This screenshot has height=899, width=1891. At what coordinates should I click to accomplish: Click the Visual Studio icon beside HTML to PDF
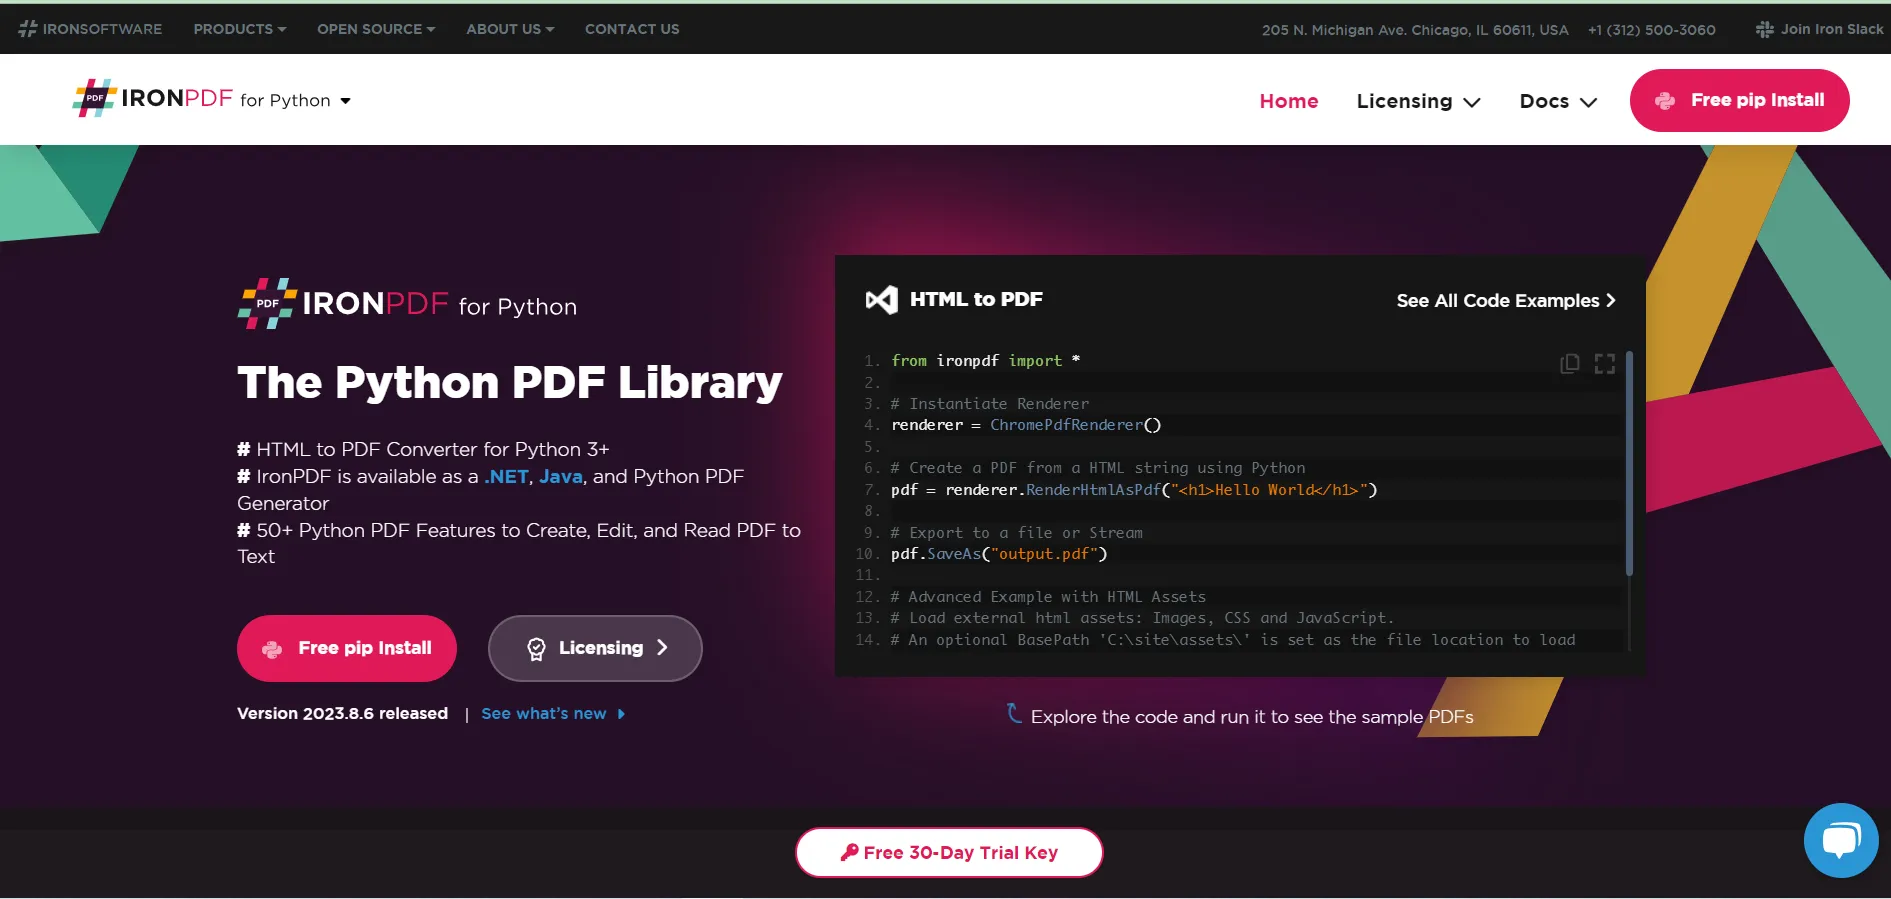pos(881,299)
